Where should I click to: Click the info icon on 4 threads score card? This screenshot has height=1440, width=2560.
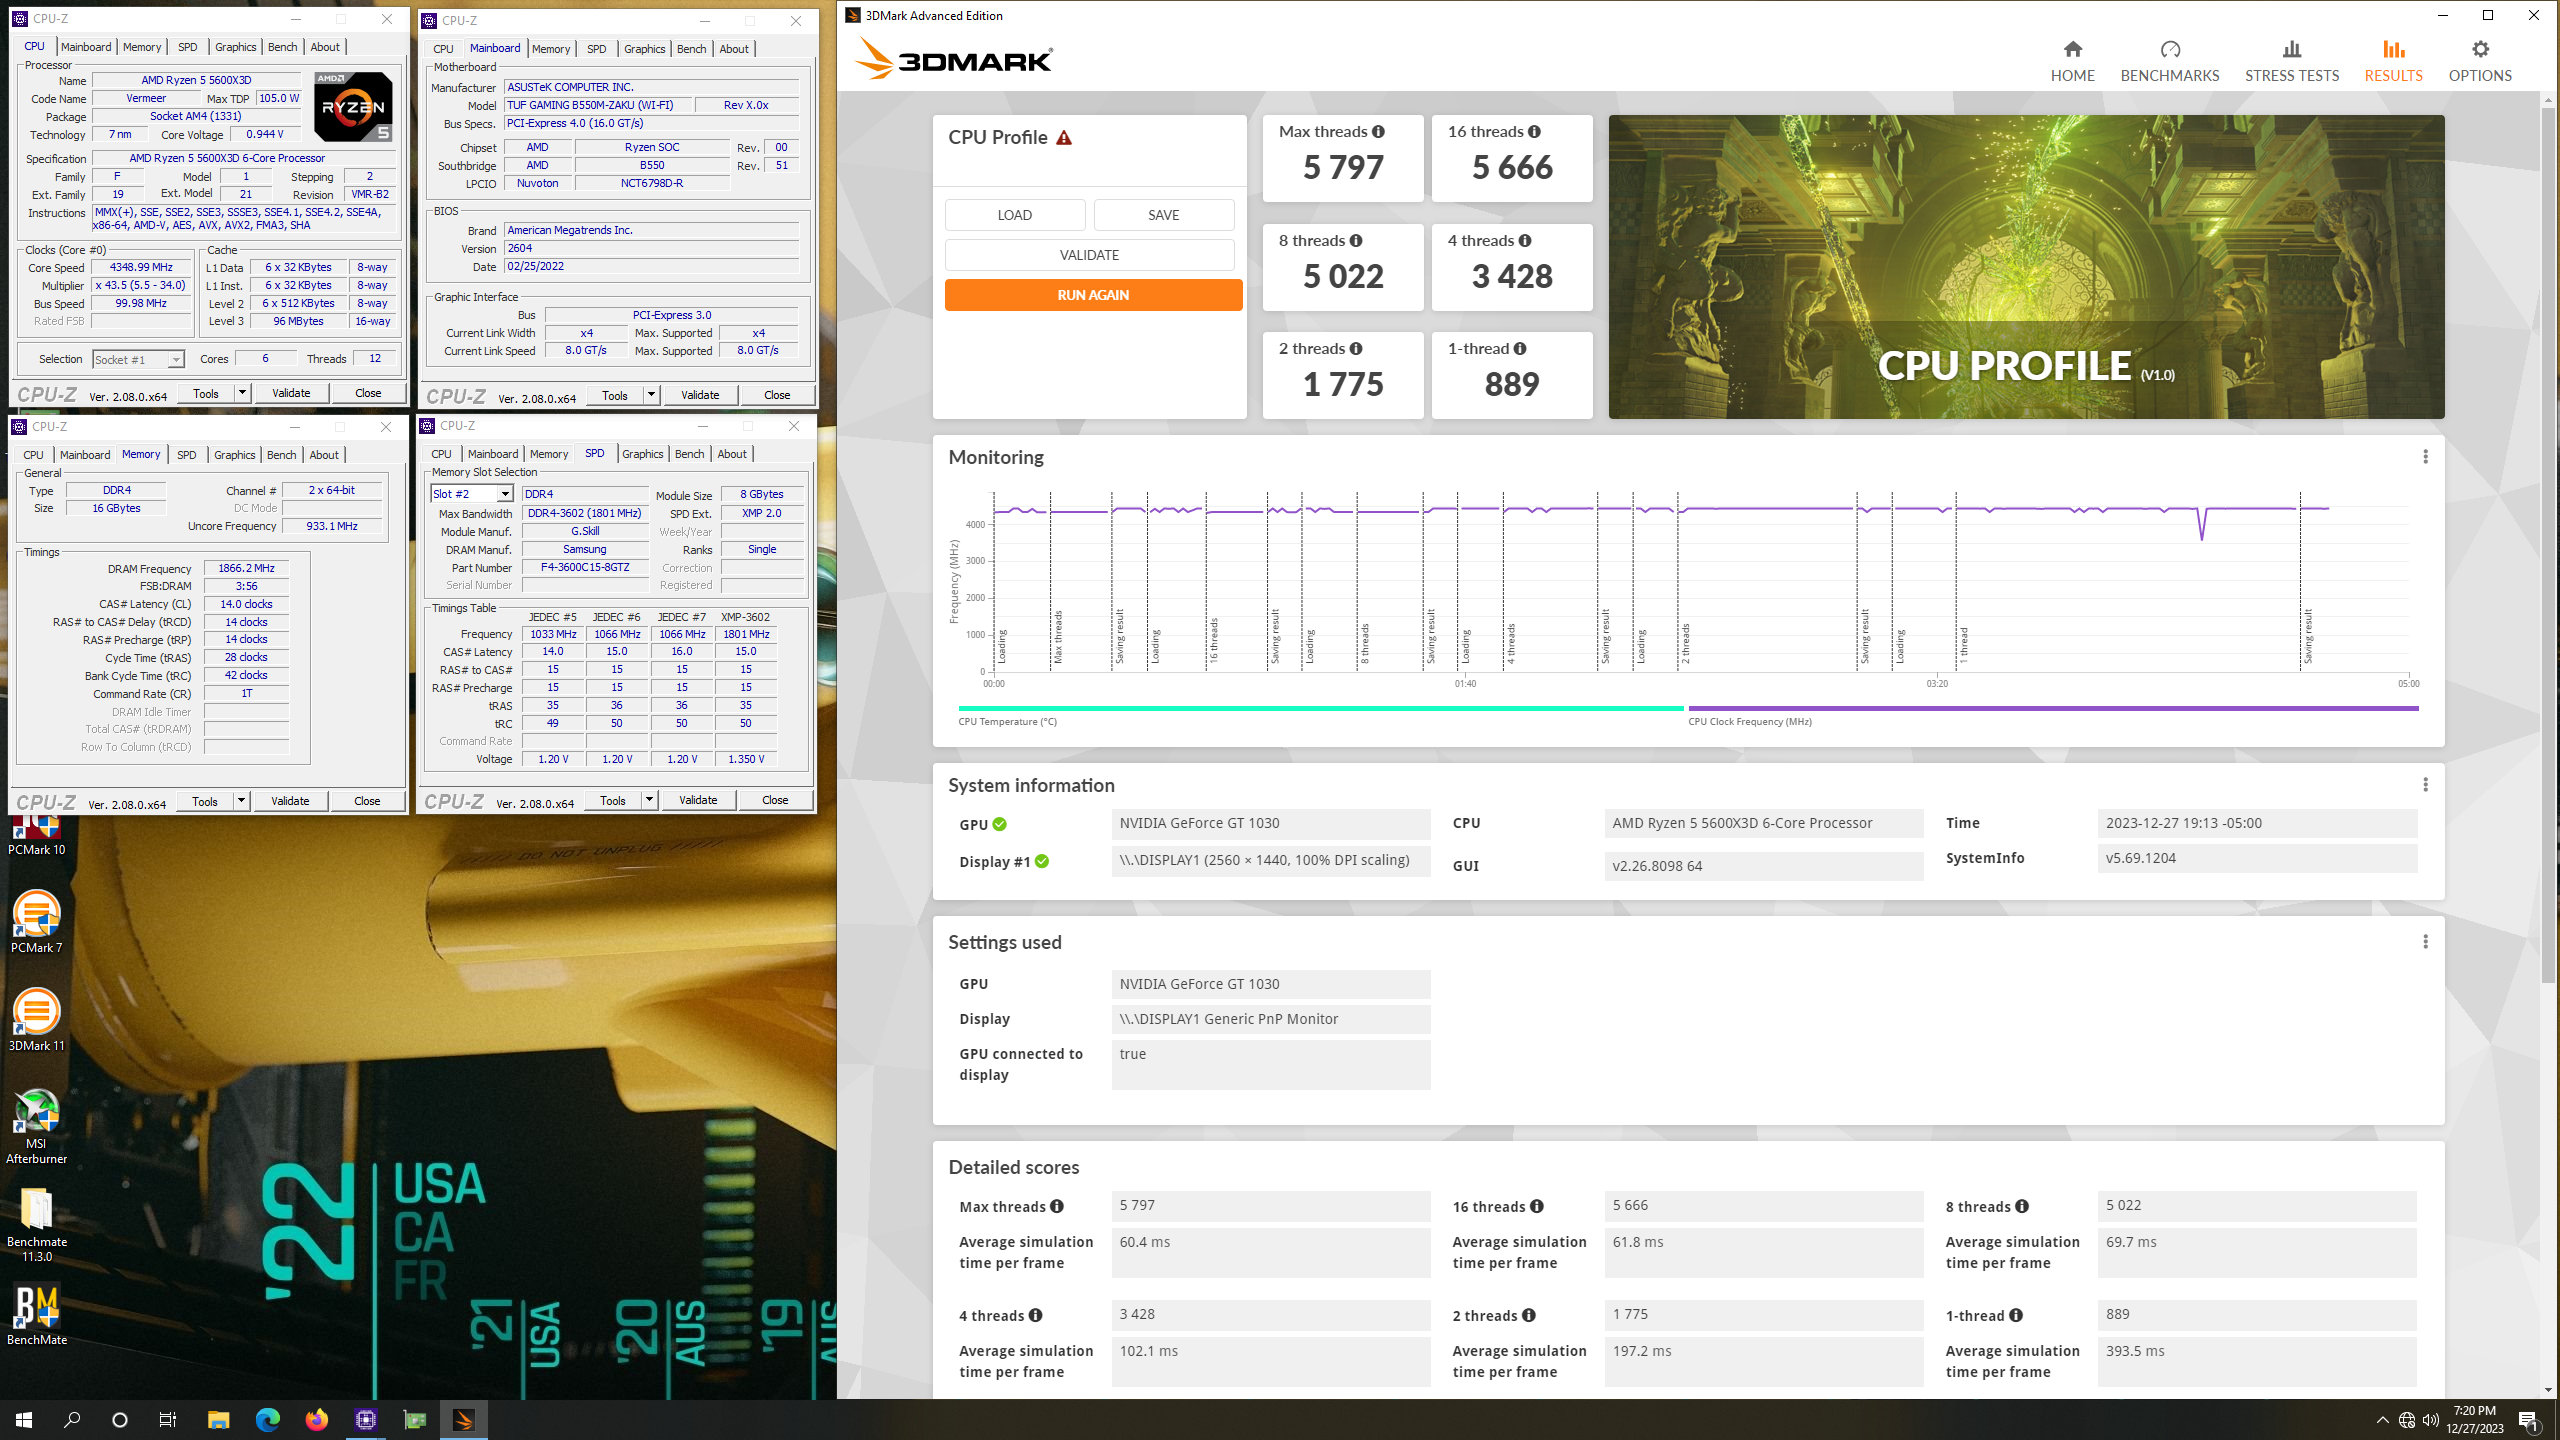[x=1525, y=241]
